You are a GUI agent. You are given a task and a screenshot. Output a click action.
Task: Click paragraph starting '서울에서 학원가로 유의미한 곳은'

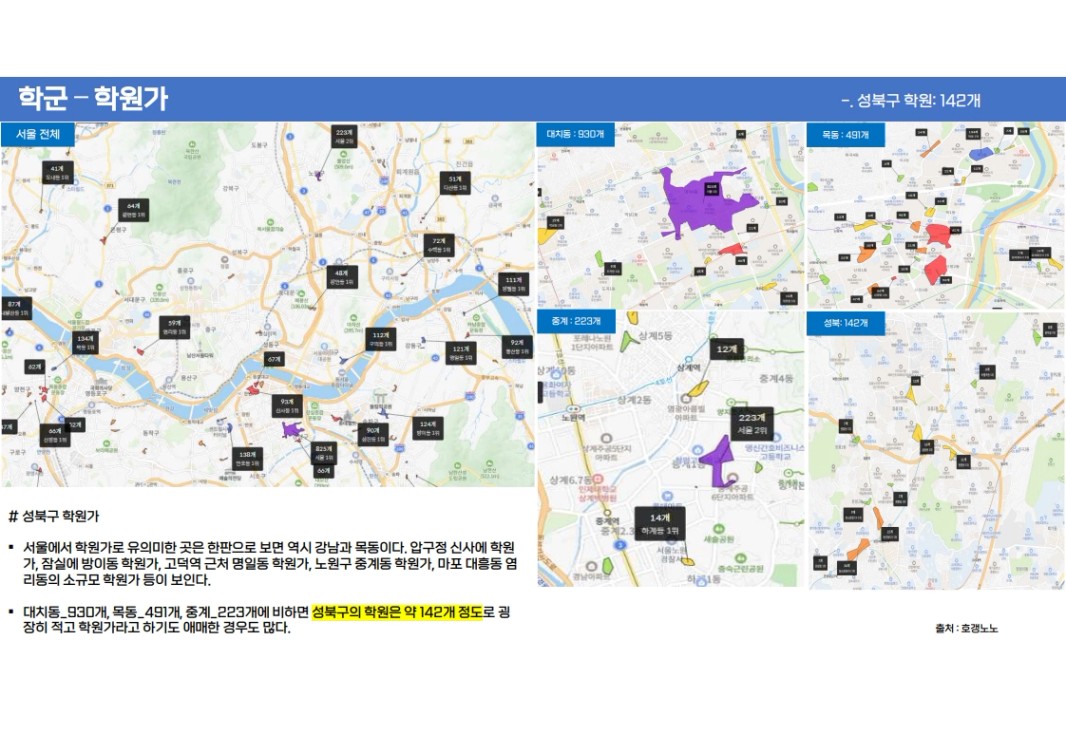point(270,563)
